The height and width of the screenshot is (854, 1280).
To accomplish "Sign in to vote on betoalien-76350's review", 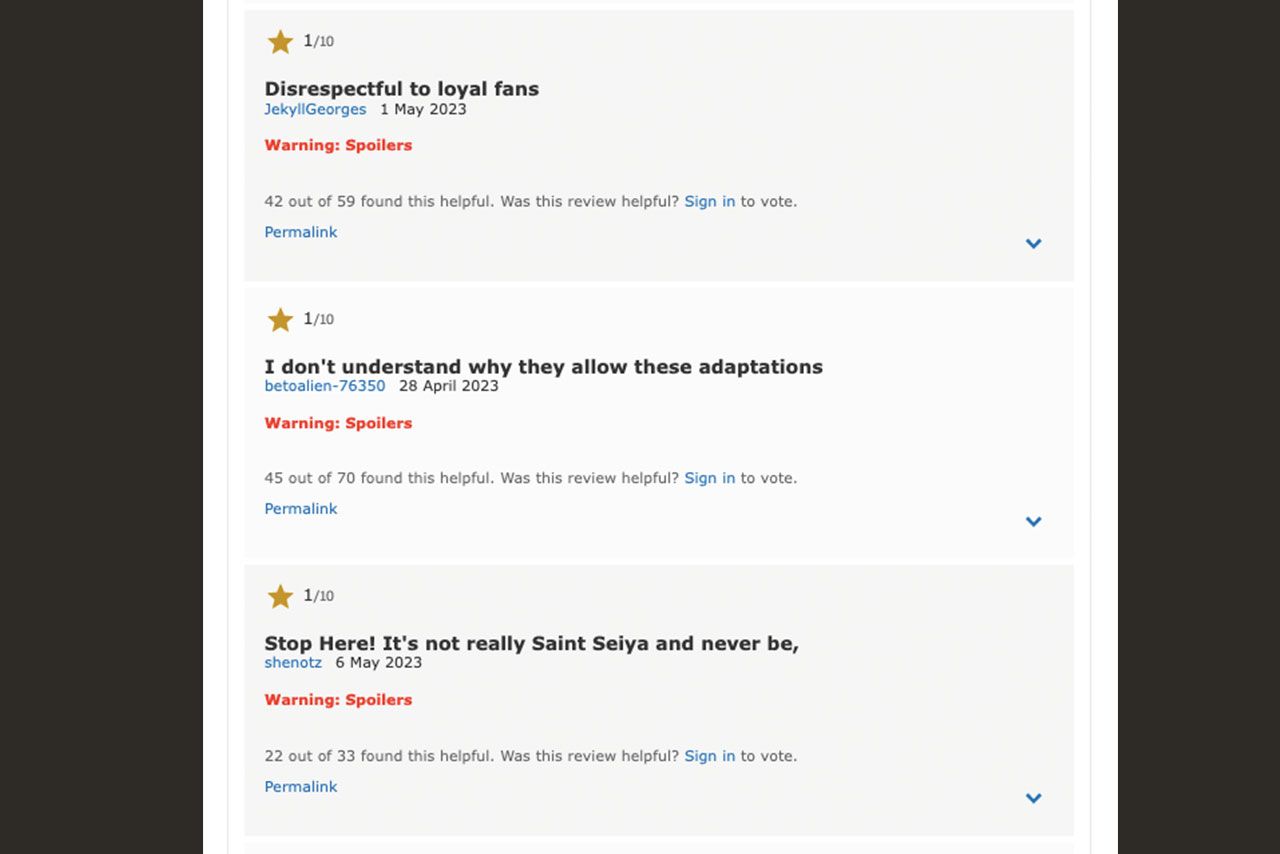I will click(709, 478).
